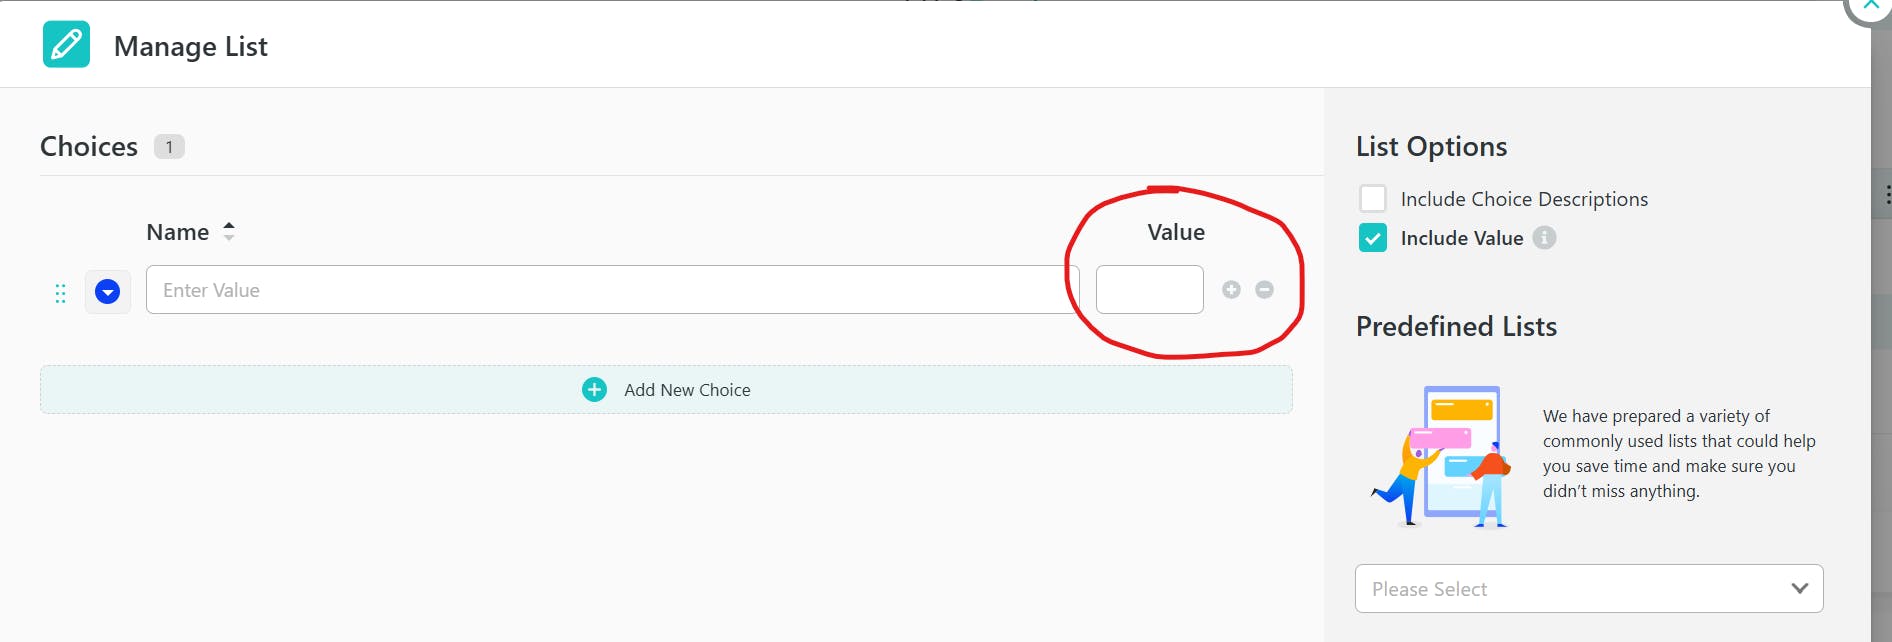Expand the blue circular arrow on the choice row
This screenshot has height=642, width=1892.
click(108, 291)
